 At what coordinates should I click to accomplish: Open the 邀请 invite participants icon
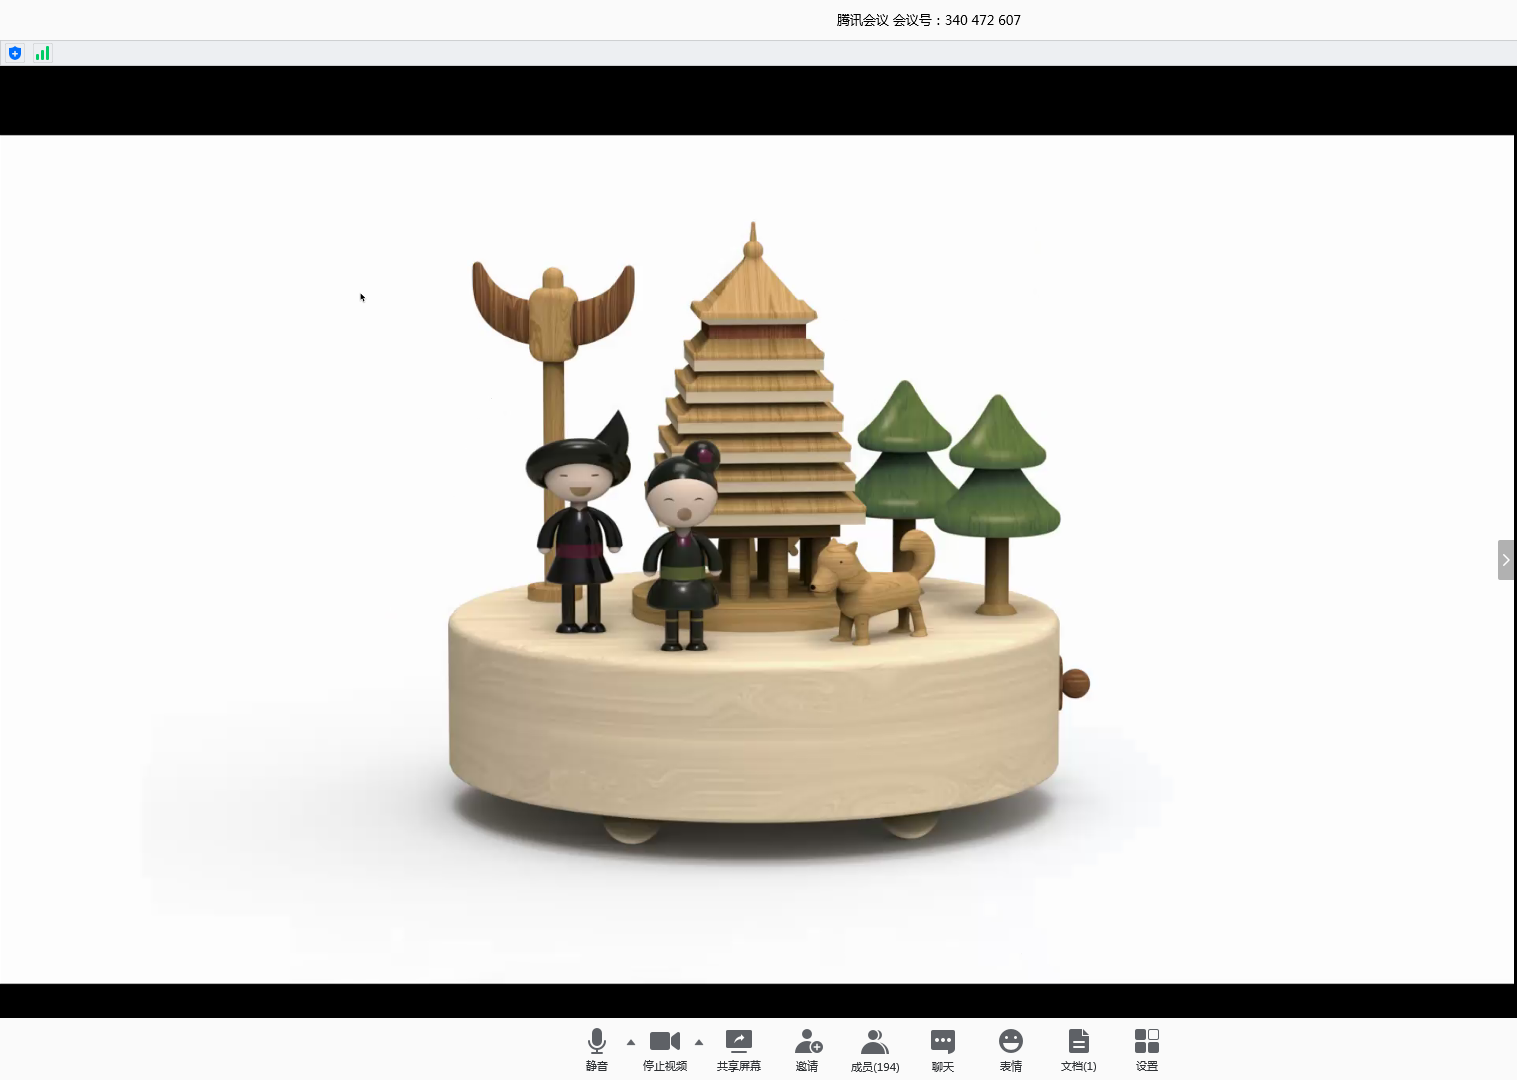pyautogui.click(x=807, y=1049)
